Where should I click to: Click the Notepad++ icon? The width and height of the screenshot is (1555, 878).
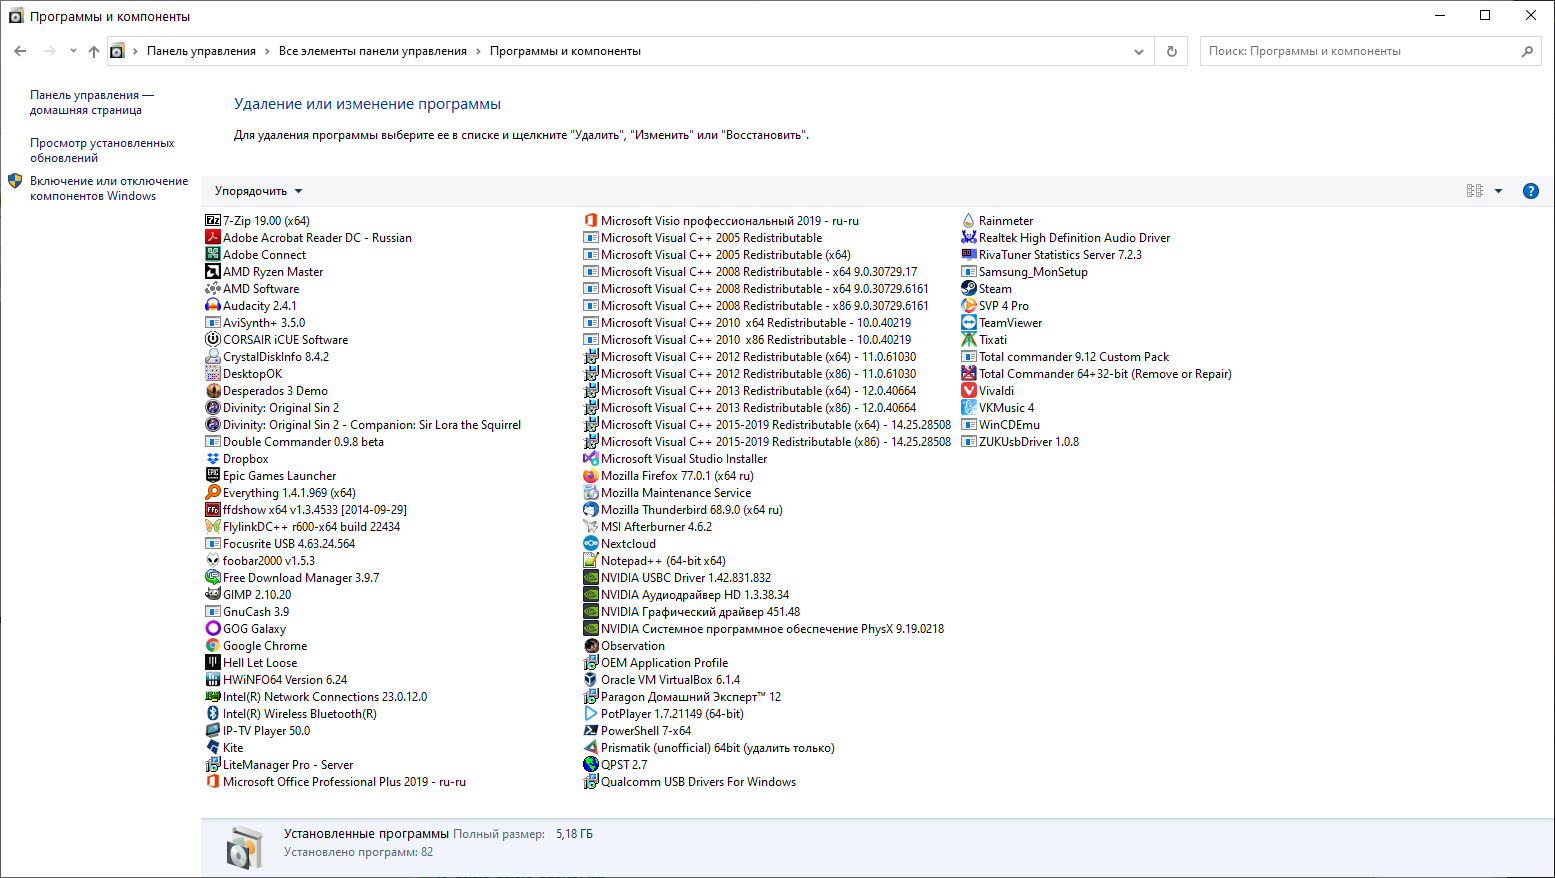590,561
